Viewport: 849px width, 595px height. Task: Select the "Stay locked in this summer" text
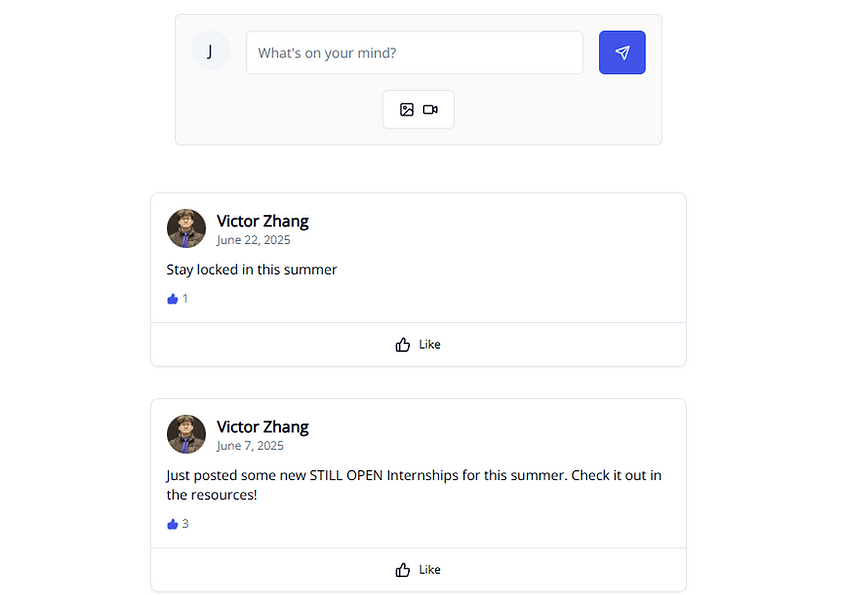pyautogui.click(x=252, y=270)
